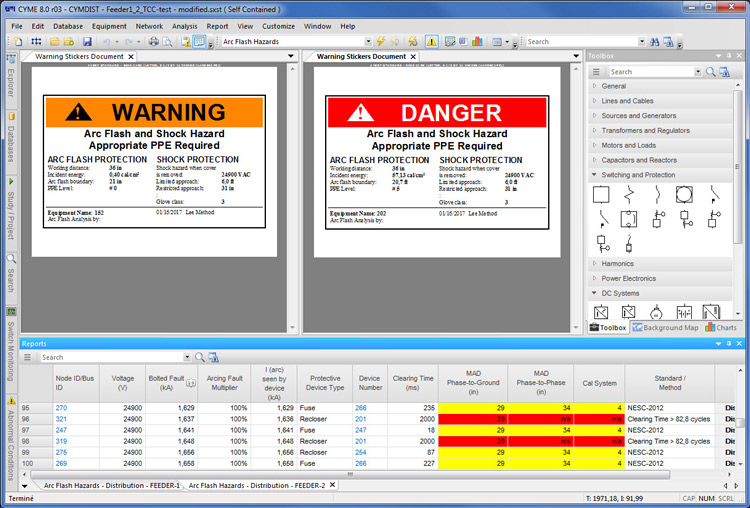Click the Print icon in the toolbar
Screen dimensions: 750x508
pyautogui.click(x=153, y=42)
